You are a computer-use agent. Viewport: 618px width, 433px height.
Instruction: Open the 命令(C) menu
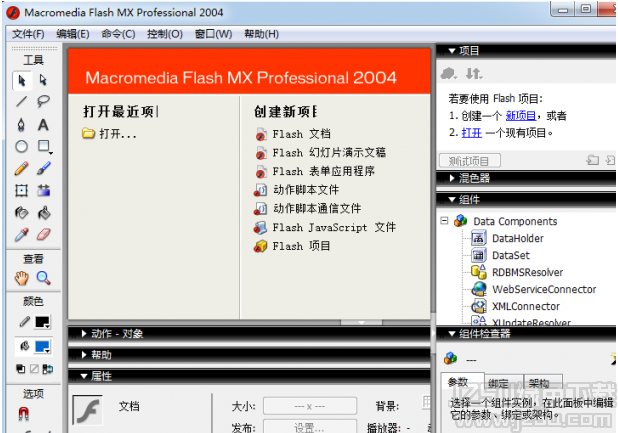pos(118,34)
